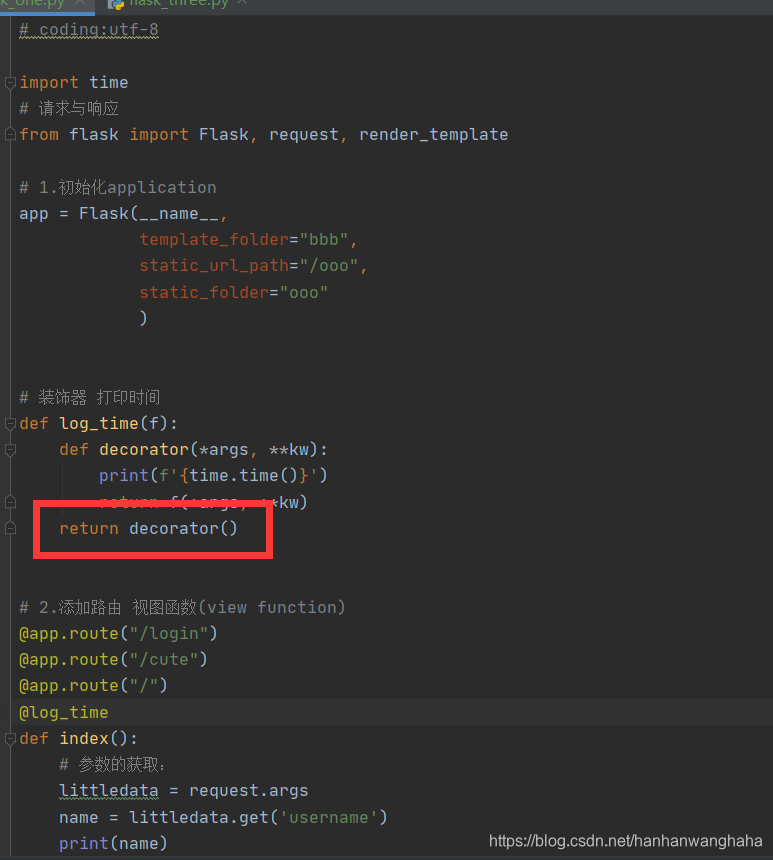Click the @app.route("/login") decorator
Viewport: 773px width, 860px height.
(119, 634)
